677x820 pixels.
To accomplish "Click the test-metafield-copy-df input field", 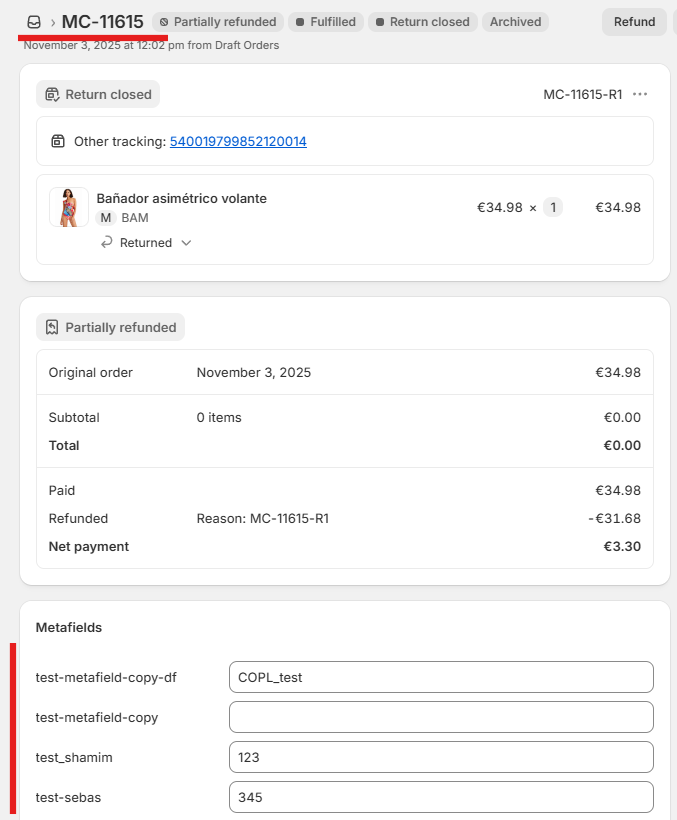I will pos(441,677).
